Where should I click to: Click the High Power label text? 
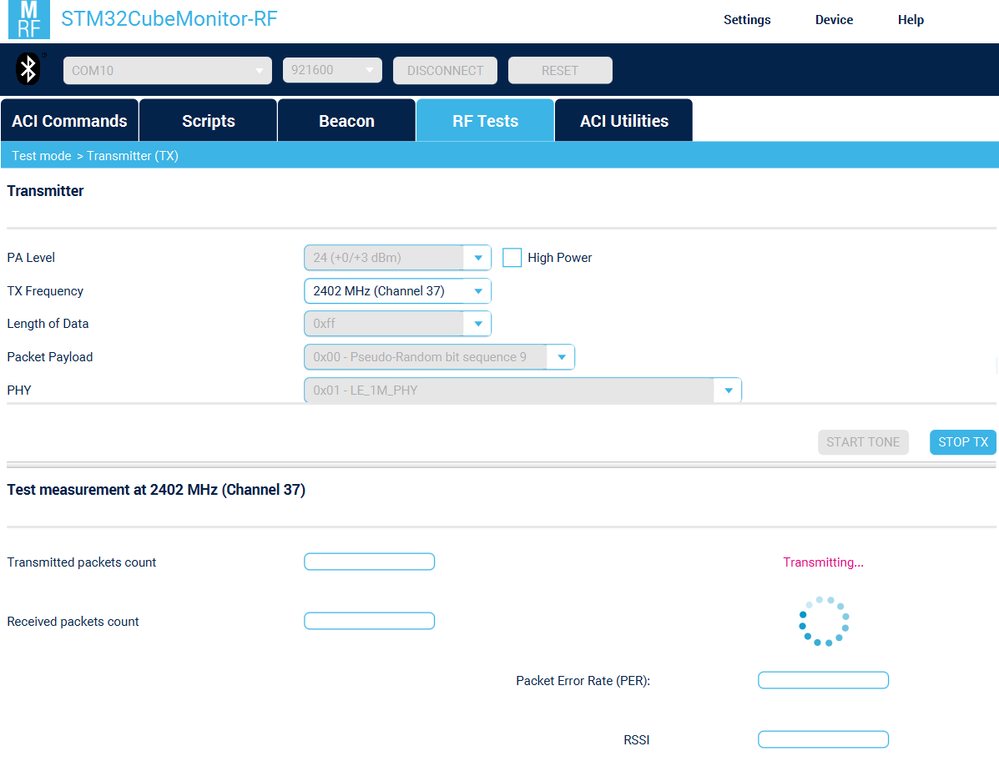click(559, 257)
